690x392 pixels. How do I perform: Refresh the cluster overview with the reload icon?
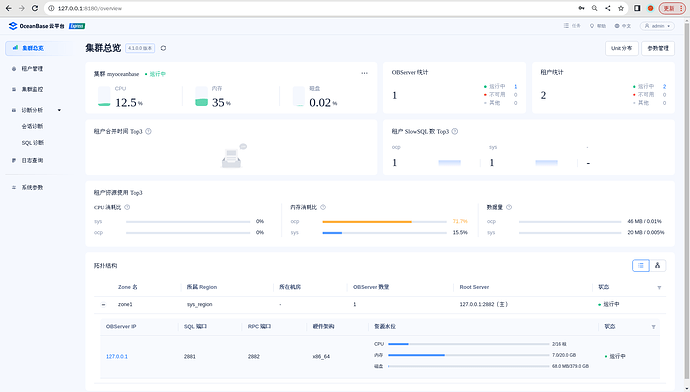(x=163, y=48)
